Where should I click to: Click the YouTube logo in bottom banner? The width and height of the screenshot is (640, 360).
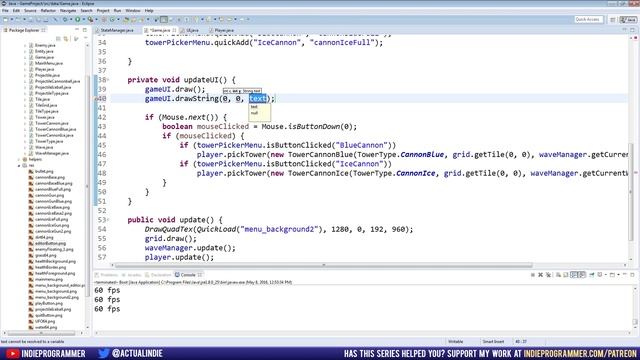point(12,353)
